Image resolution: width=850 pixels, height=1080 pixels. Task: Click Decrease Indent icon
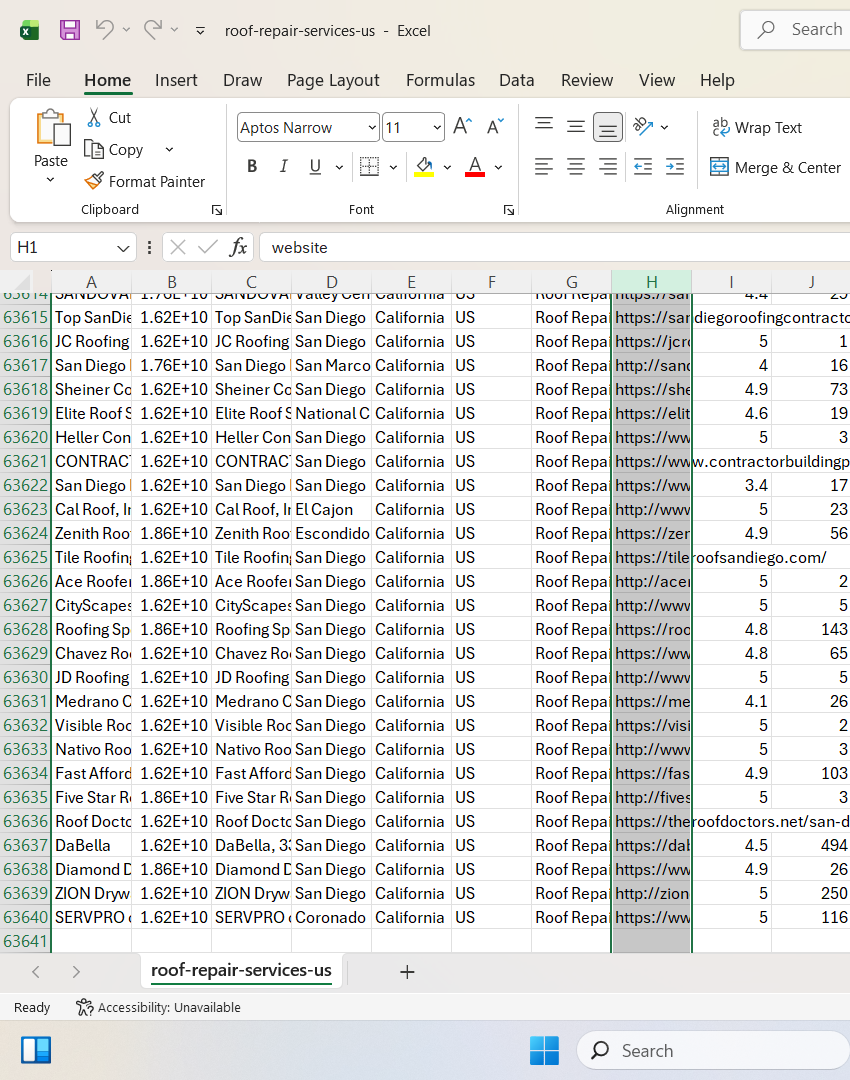click(643, 166)
